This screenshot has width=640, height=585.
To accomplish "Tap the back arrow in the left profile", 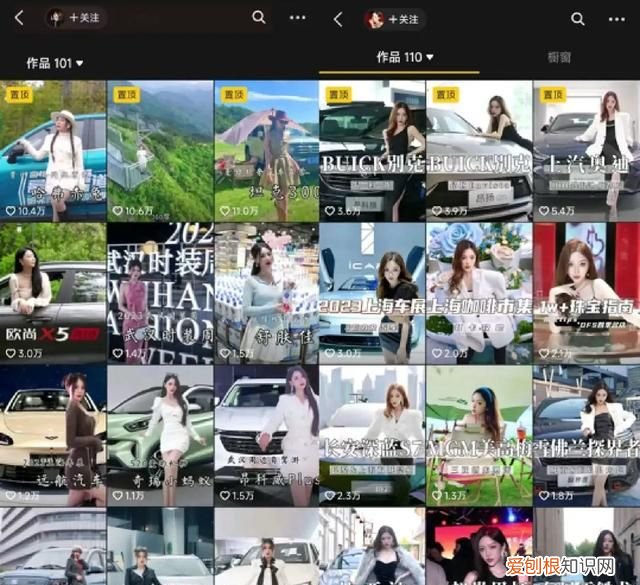I will click(19, 18).
